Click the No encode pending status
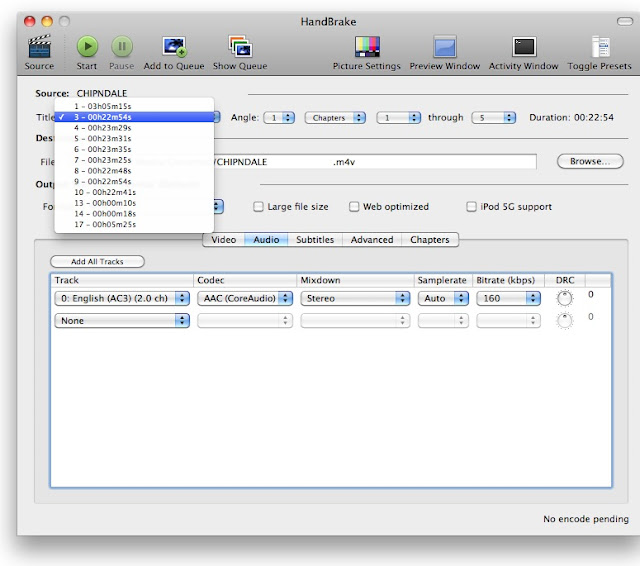This screenshot has width=640, height=566. point(586,519)
